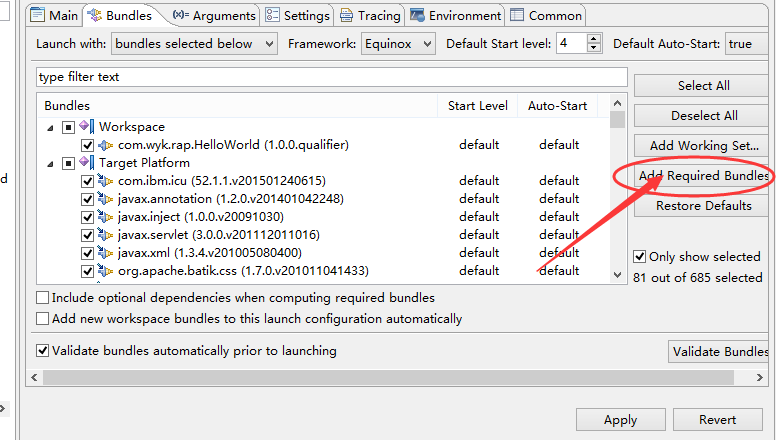Click the Target Platform group icon
776x440 pixels.
(x=87, y=162)
